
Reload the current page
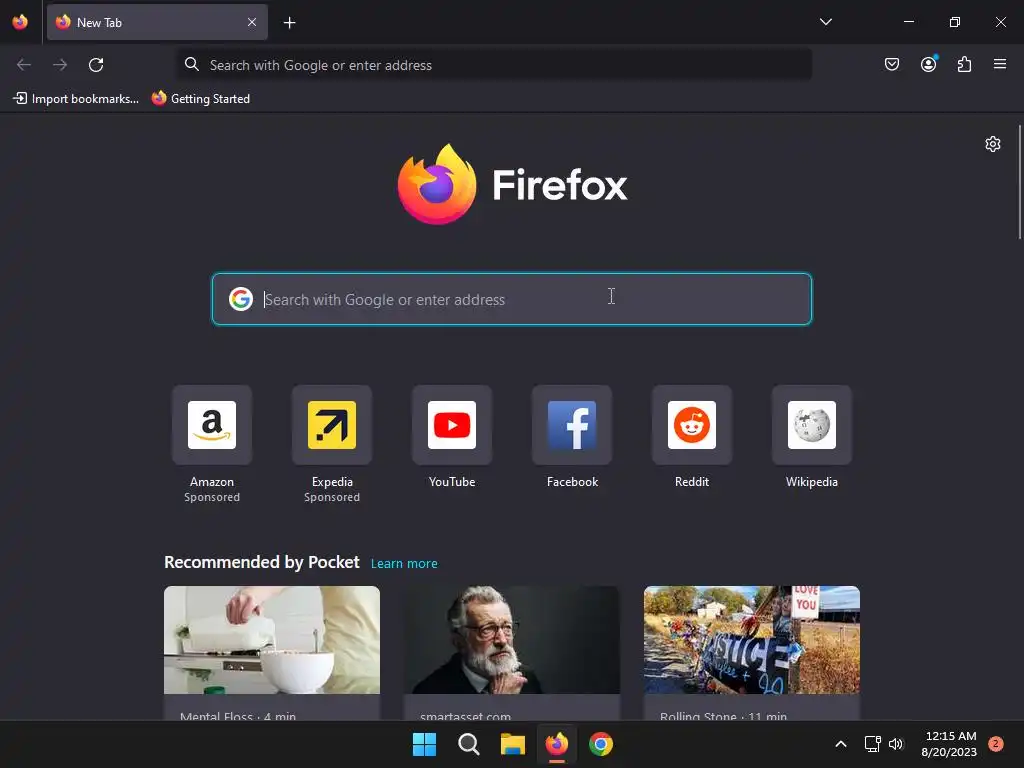pyautogui.click(x=96, y=65)
